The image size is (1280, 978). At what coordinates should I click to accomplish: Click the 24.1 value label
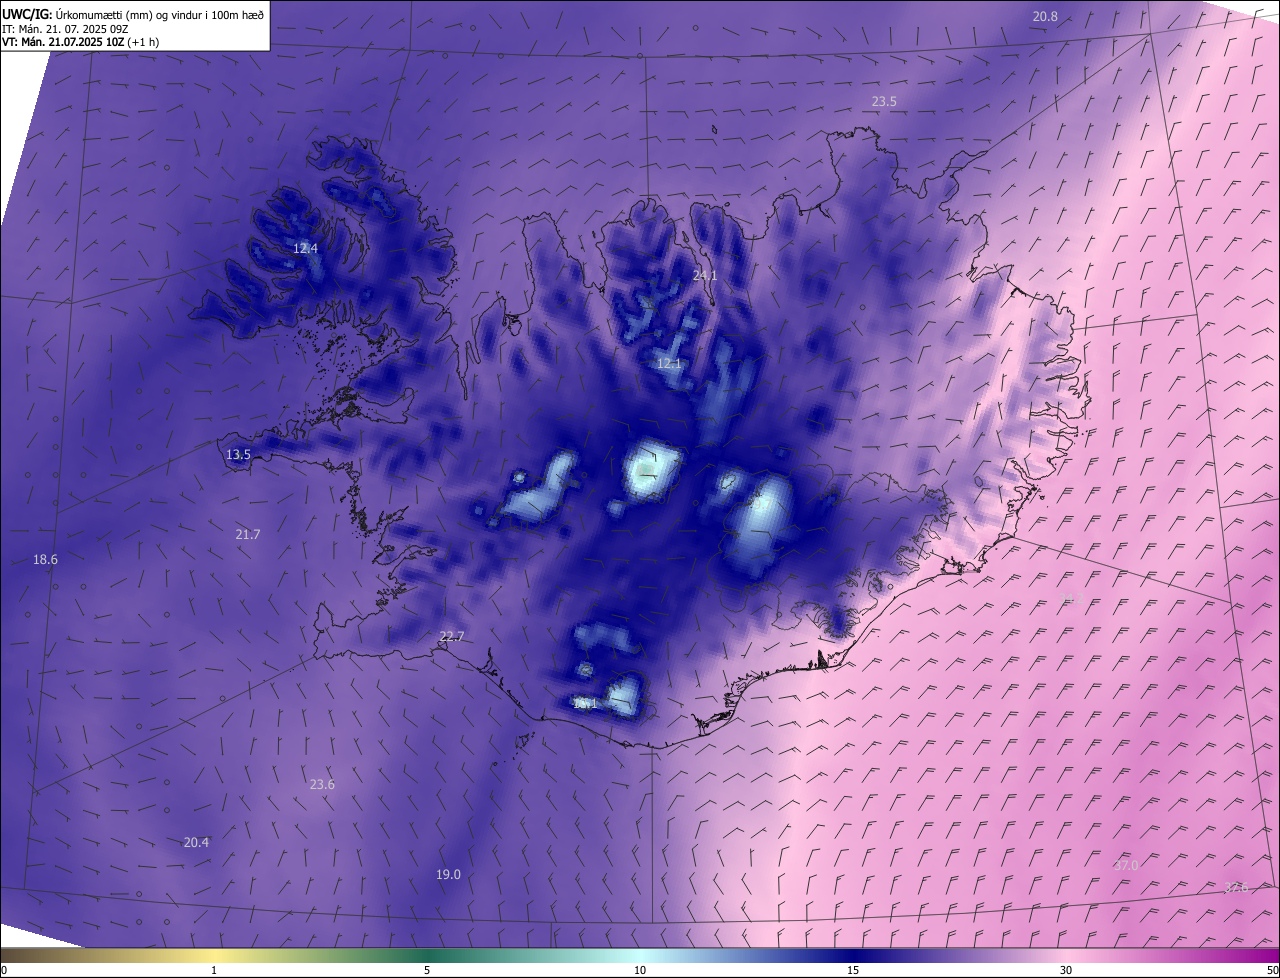click(x=705, y=275)
